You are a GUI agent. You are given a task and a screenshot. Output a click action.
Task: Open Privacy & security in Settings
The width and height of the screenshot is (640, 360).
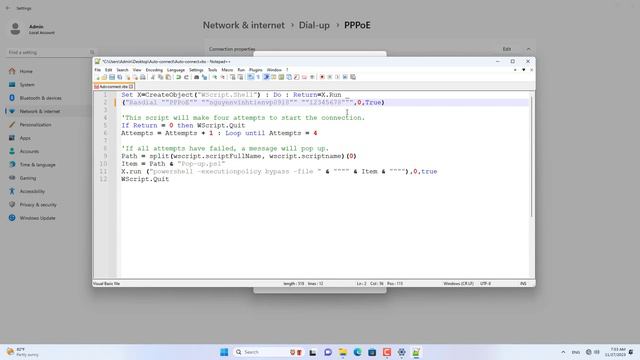(x=38, y=204)
